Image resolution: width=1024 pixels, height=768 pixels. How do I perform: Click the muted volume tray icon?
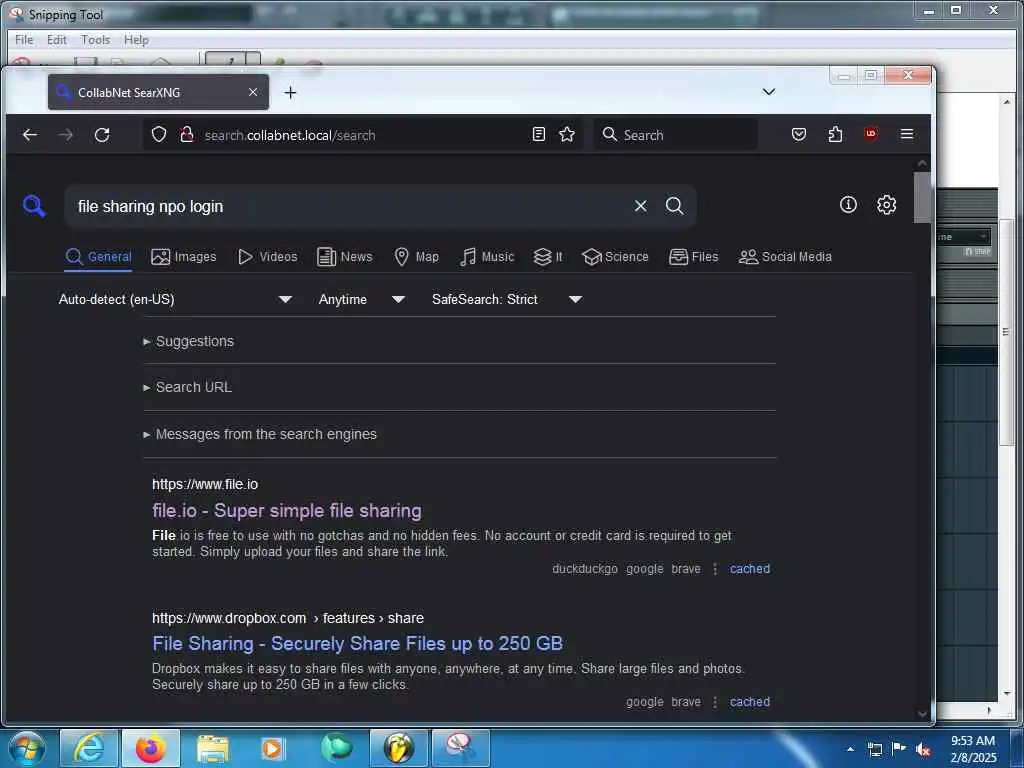[x=923, y=749]
